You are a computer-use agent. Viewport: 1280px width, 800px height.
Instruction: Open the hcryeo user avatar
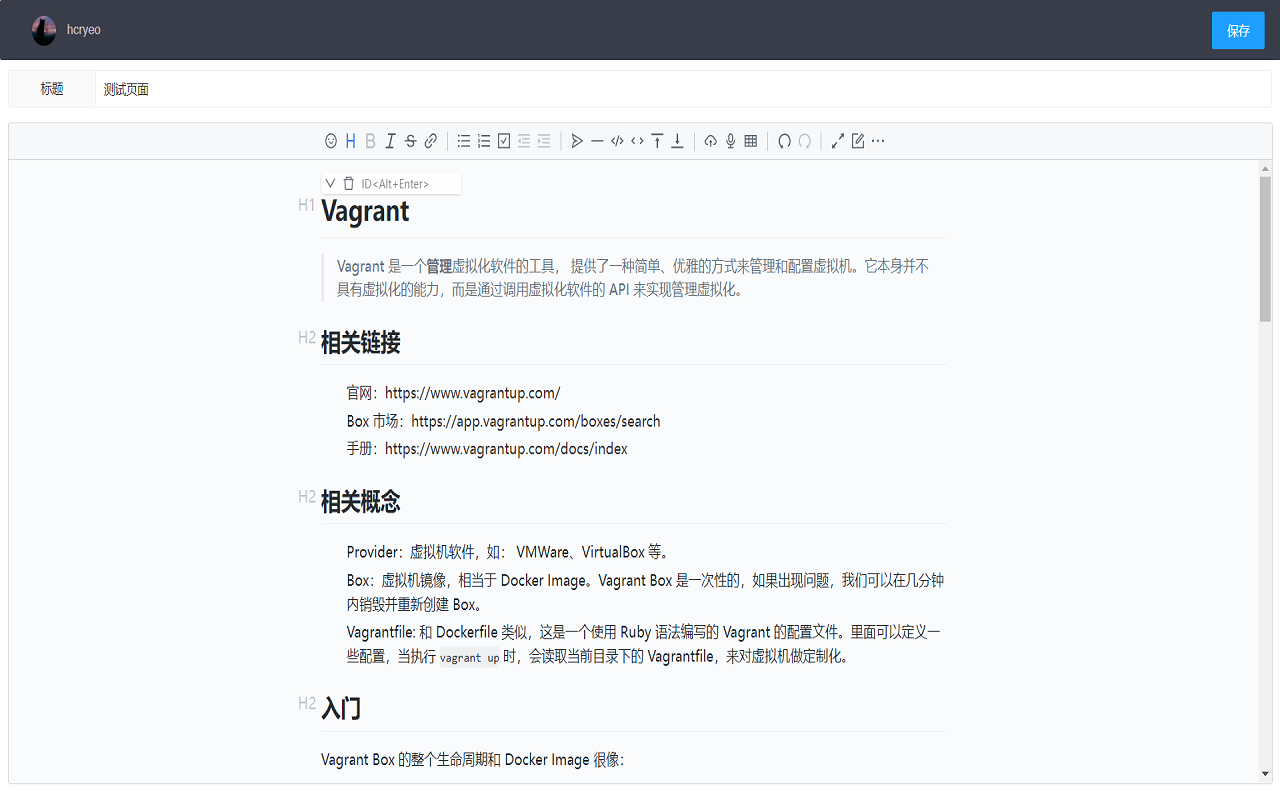44,30
